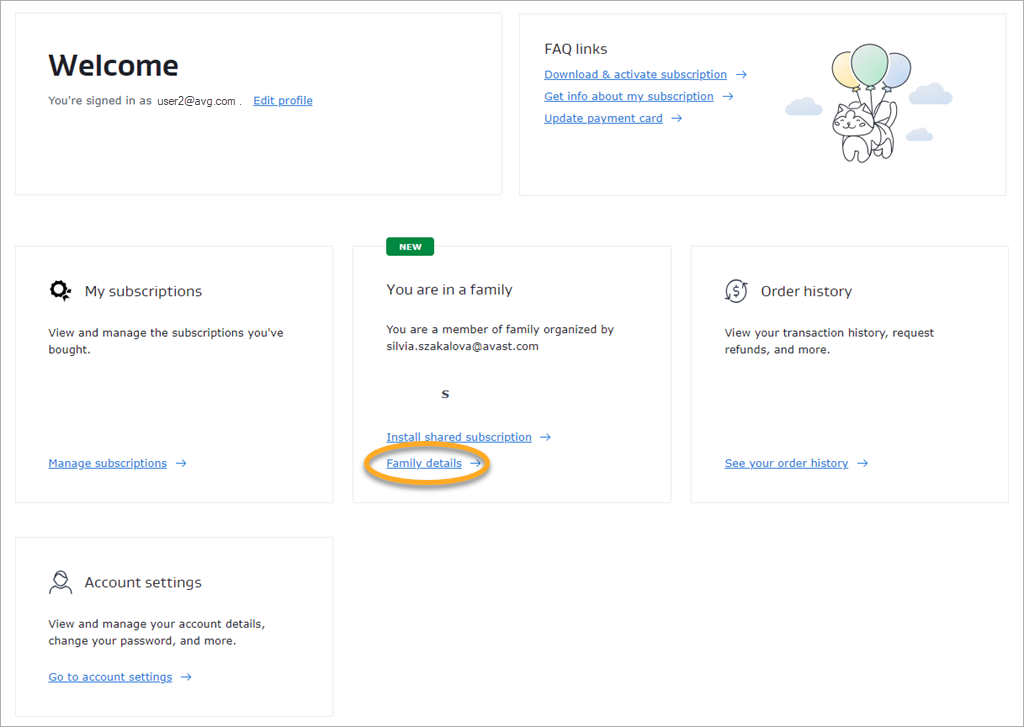Open Download & activate subscription FAQ link

pos(635,75)
